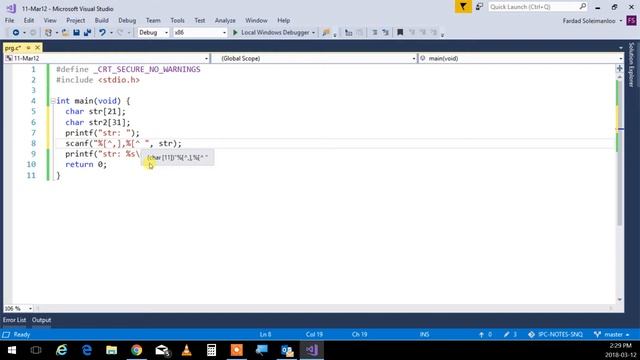640x360 pixels.
Task: Pin the prg.c tab with the pin icon
Action: tap(28, 48)
